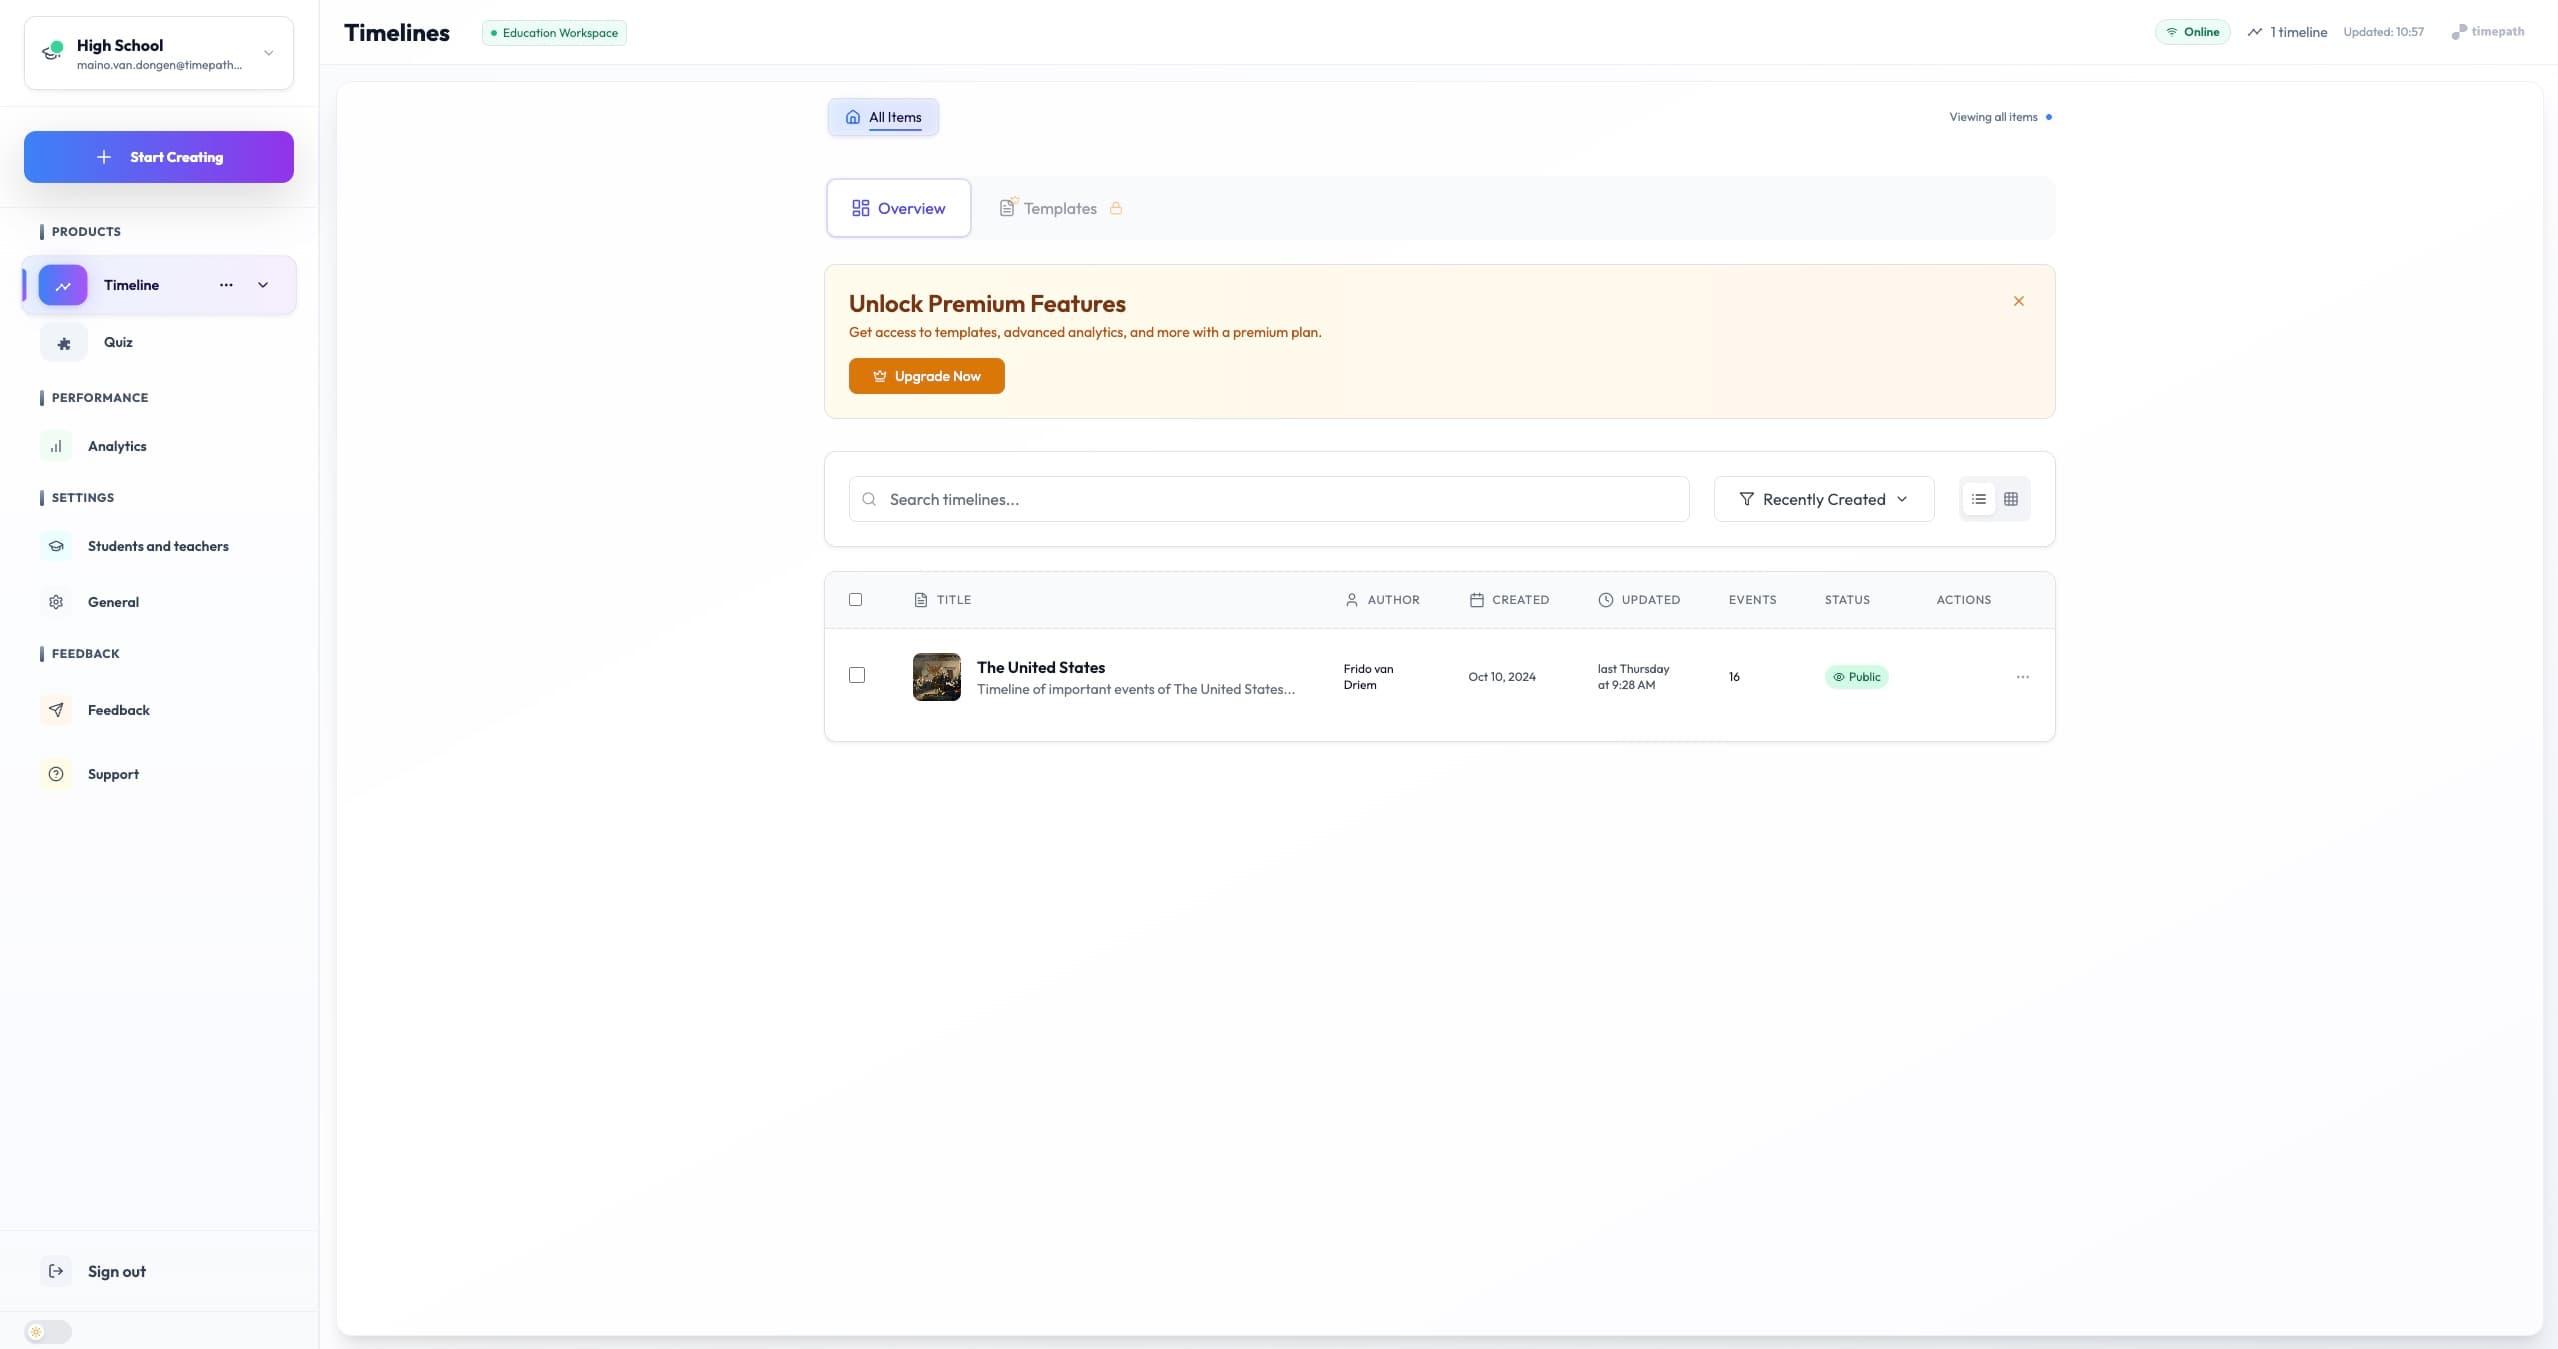Open actions menu for The United States
Screen dimensions: 2558x1349
(x=2023, y=677)
